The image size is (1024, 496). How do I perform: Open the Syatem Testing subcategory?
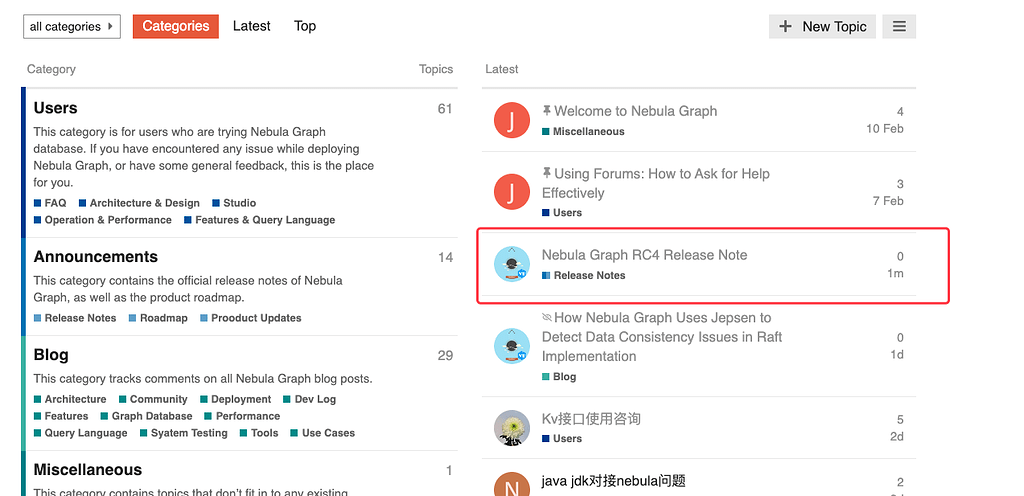pos(184,433)
